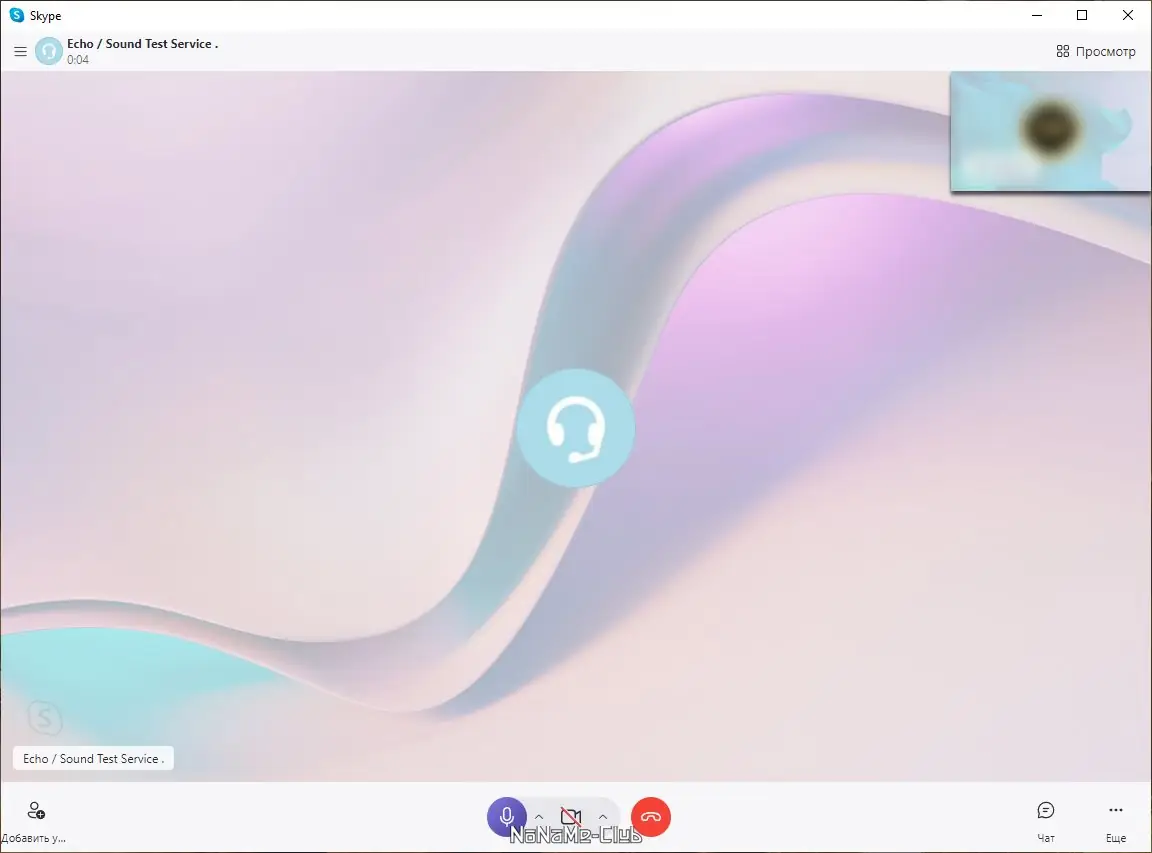Open Echo / Sound Test Service header title
Image resolution: width=1152 pixels, height=853 pixels.
click(x=143, y=44)
